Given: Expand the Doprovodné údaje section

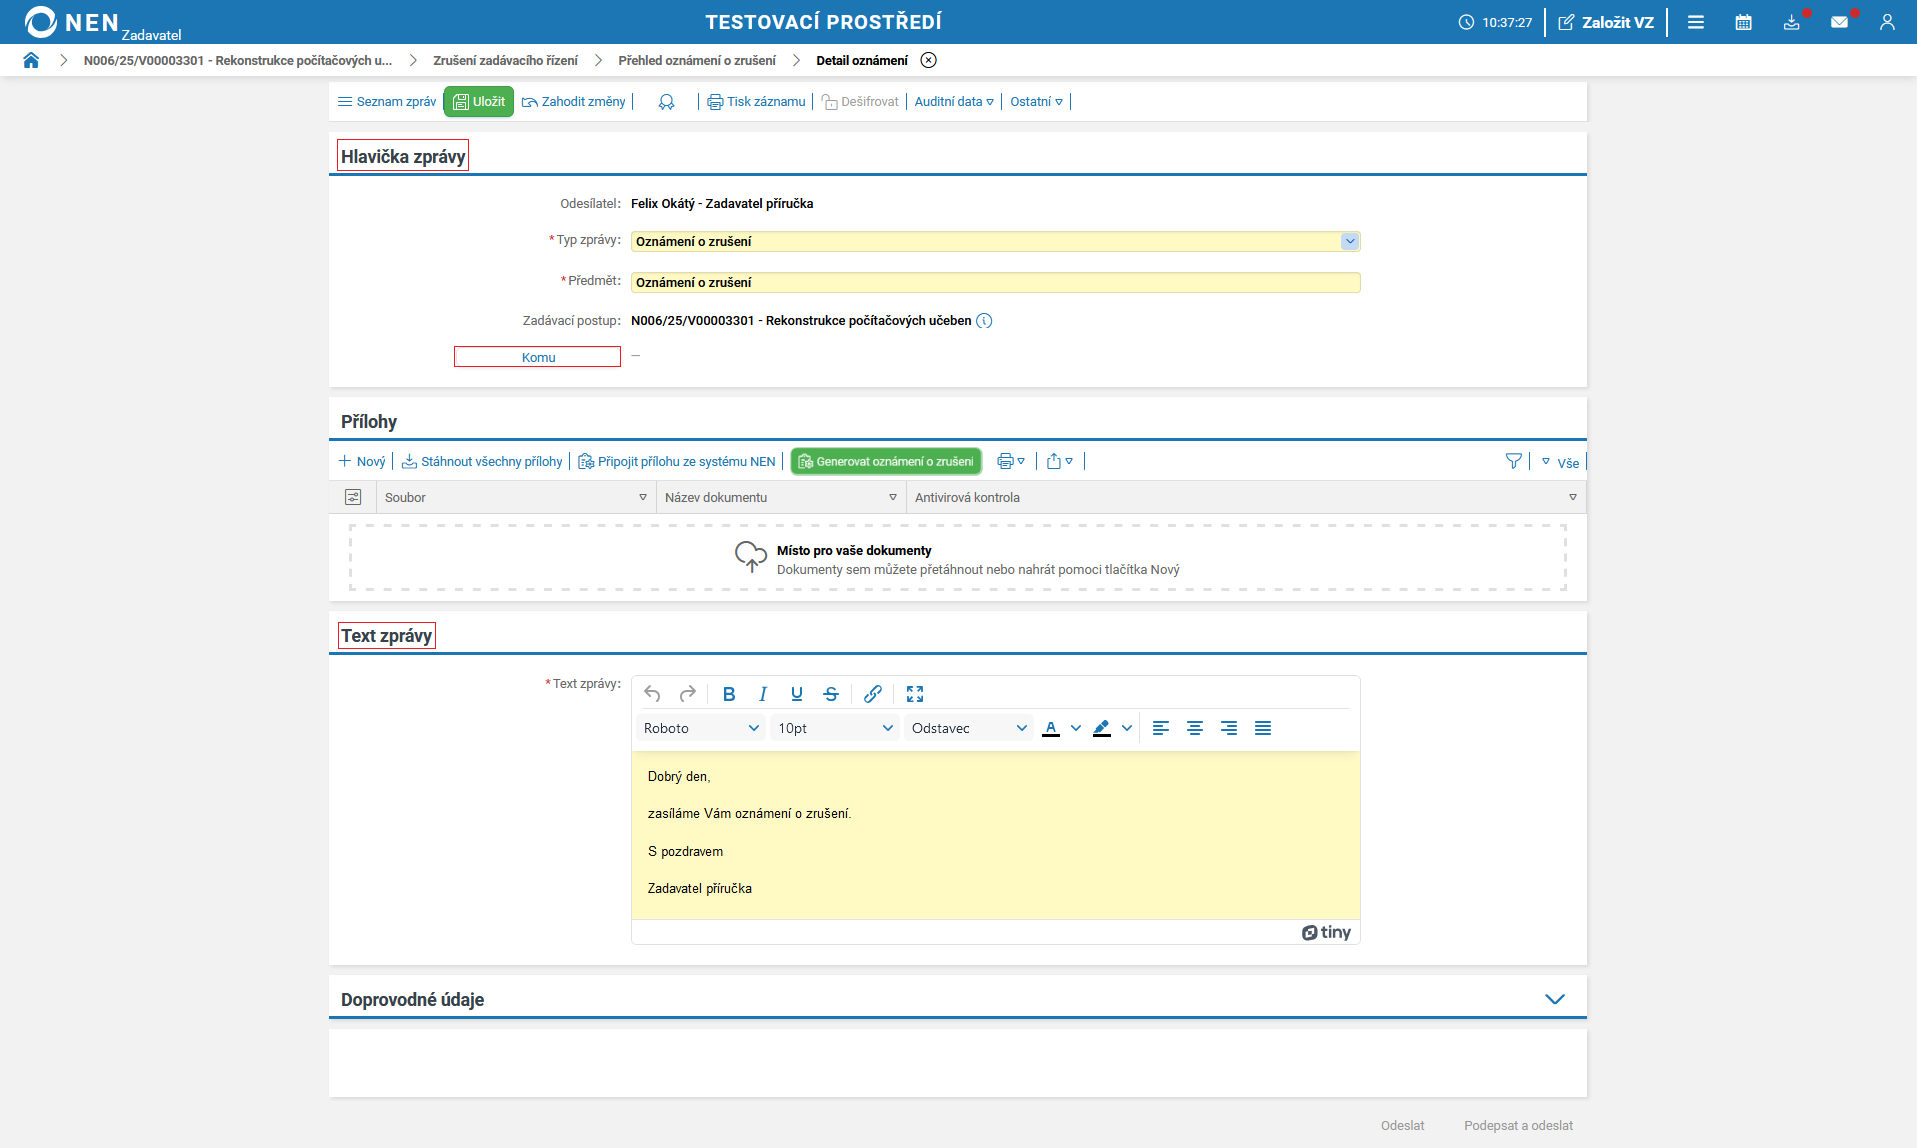Looking at the screenshot, I should 1554,999.
